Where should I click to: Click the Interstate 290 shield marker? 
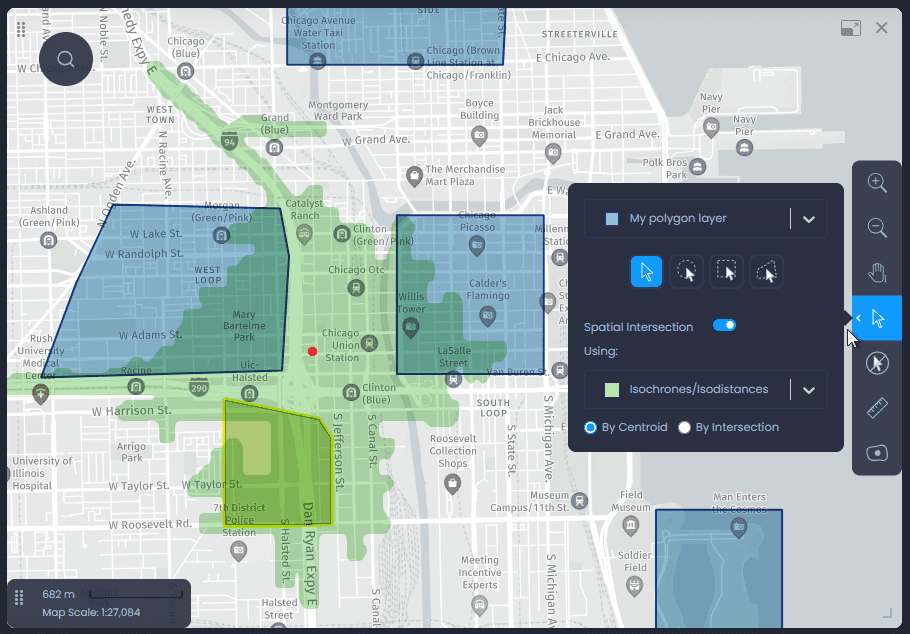point(198,387)
